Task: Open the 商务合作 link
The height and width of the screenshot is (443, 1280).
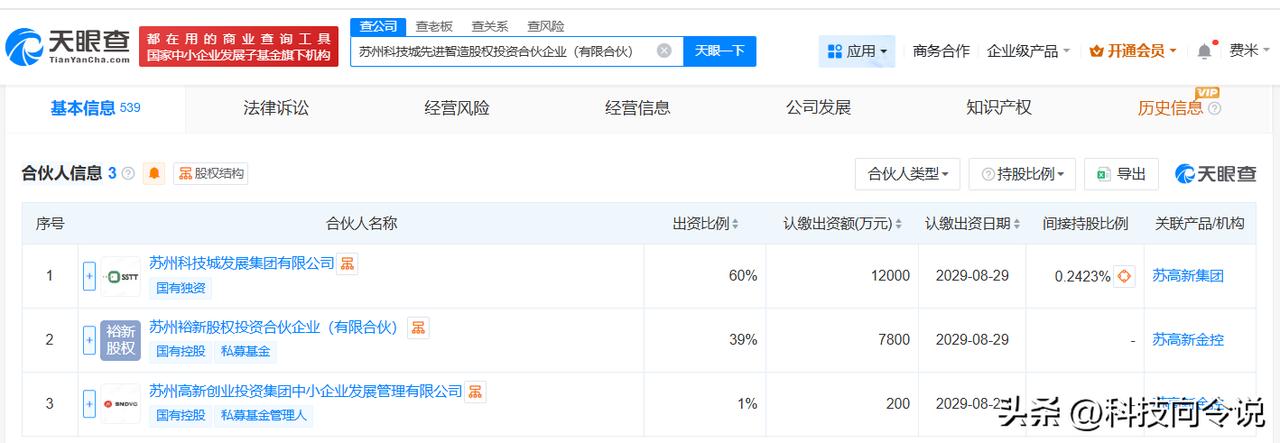Action: 941,51
